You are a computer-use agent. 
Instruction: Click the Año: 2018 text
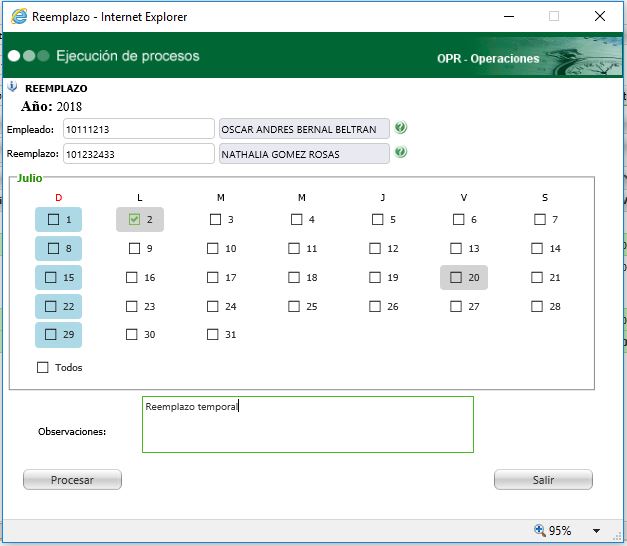(x=52, y=106)
